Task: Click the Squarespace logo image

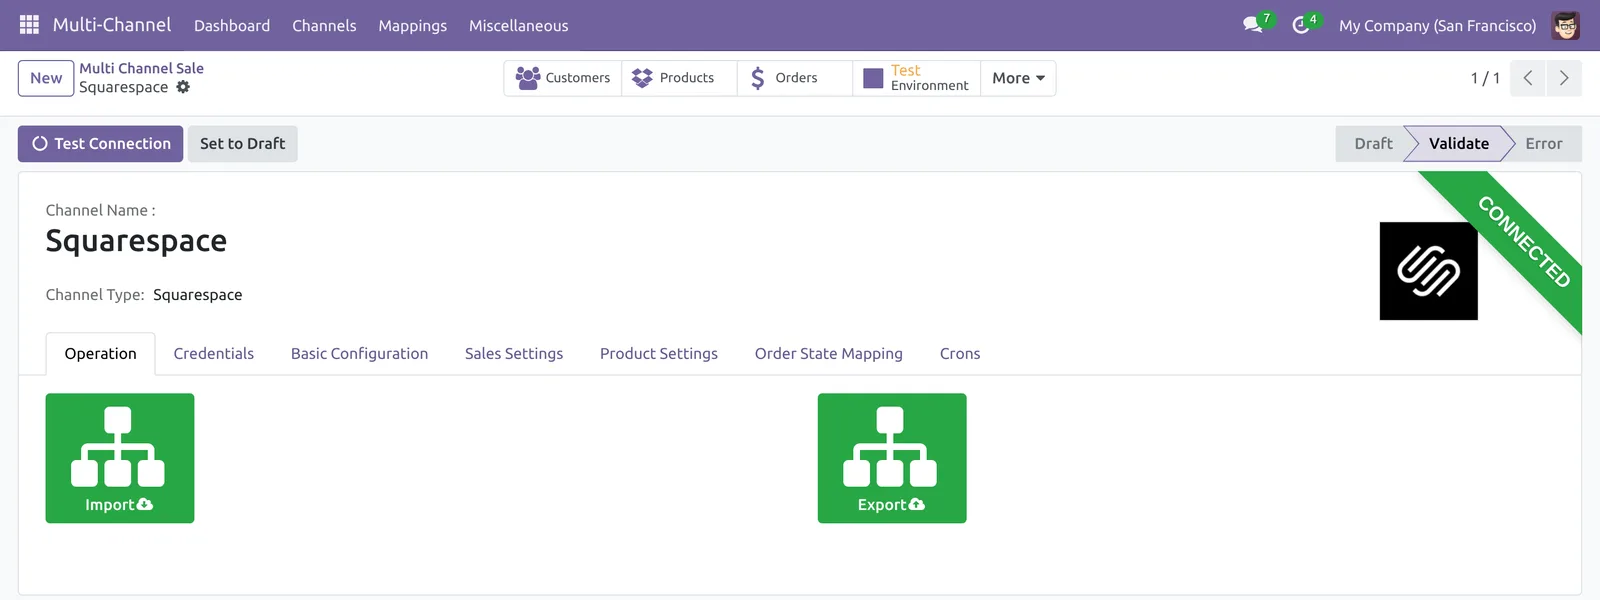Action: coord(1428,271)
